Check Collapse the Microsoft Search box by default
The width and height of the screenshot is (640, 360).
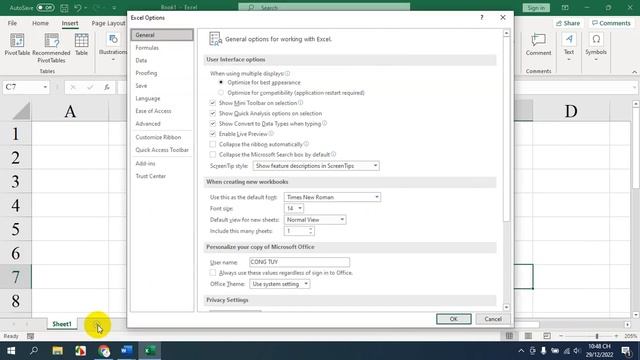tap(213, 154)
